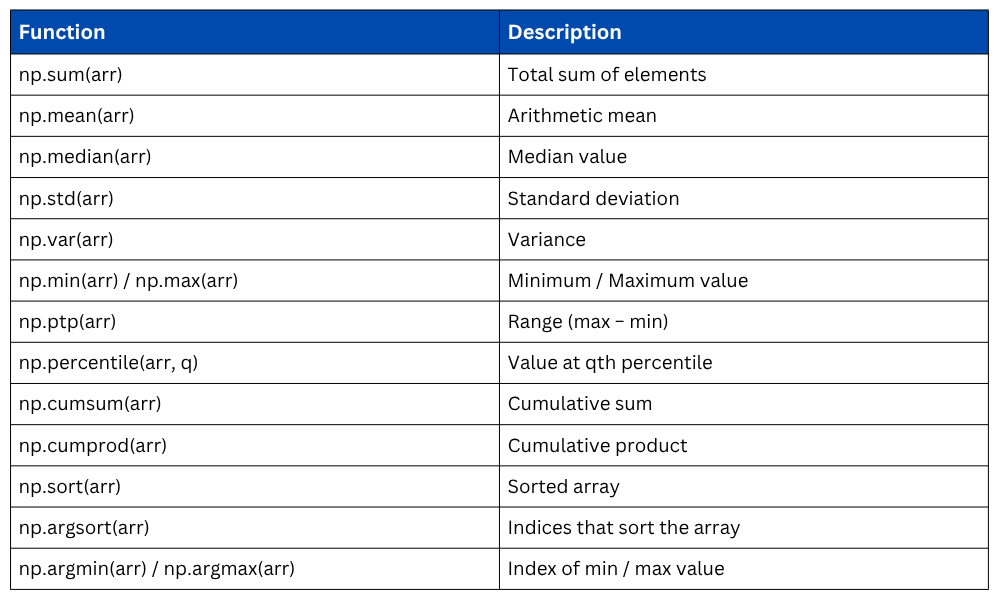Select the np.argsort(arr) cell
The width and height of the screenshot is (1000, 600).
[x=84, y=528]
